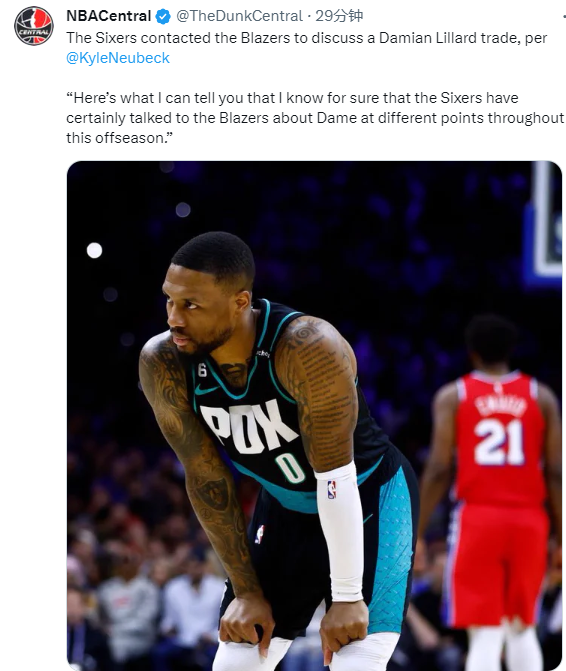Click the PDX lettering on the jersey
The image size is (566, 671).
248,427
